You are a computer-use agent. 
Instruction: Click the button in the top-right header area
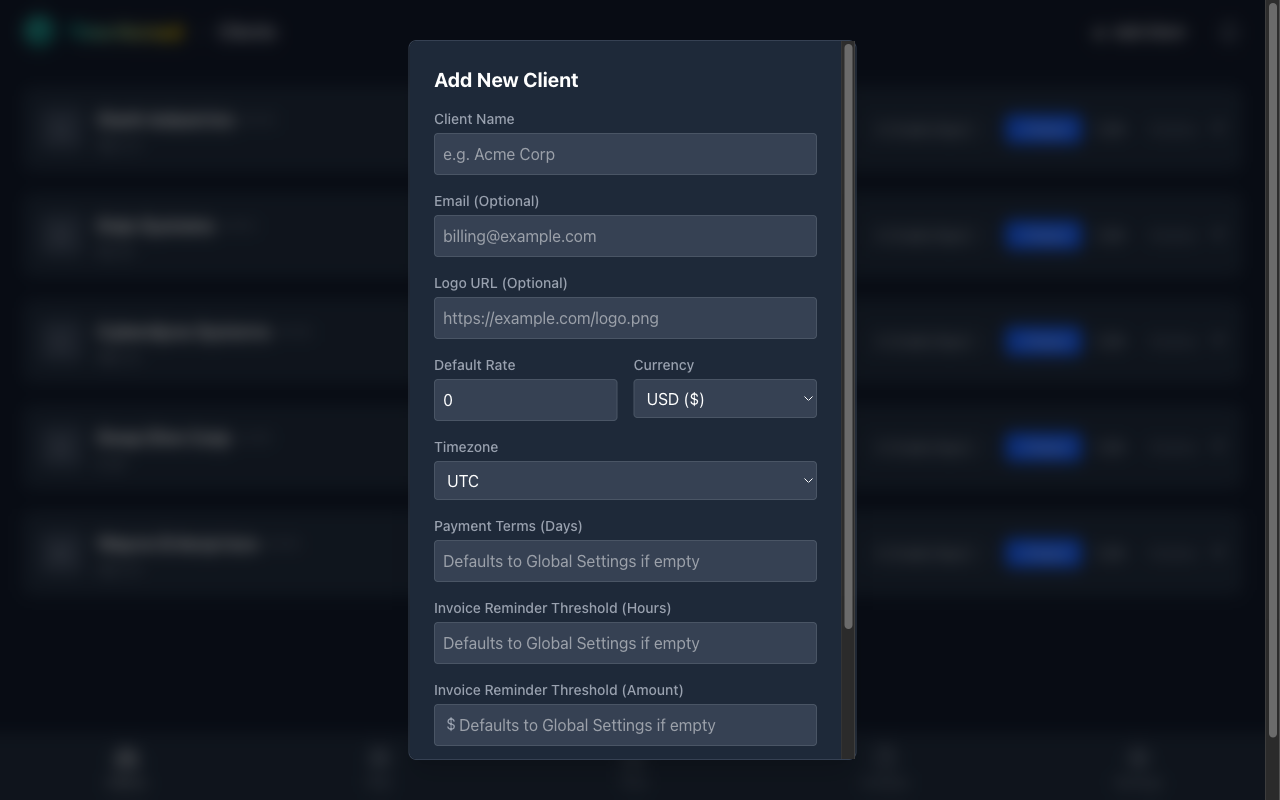tap(1138, 31)
